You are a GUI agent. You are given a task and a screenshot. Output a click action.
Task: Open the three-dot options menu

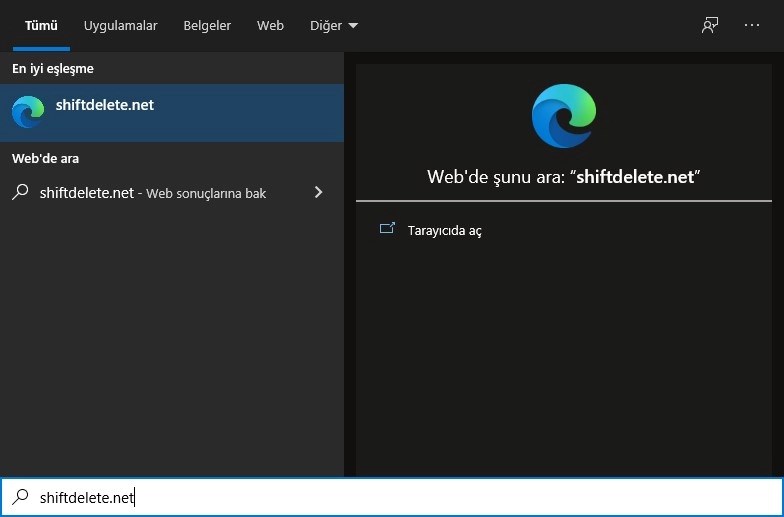752,26
